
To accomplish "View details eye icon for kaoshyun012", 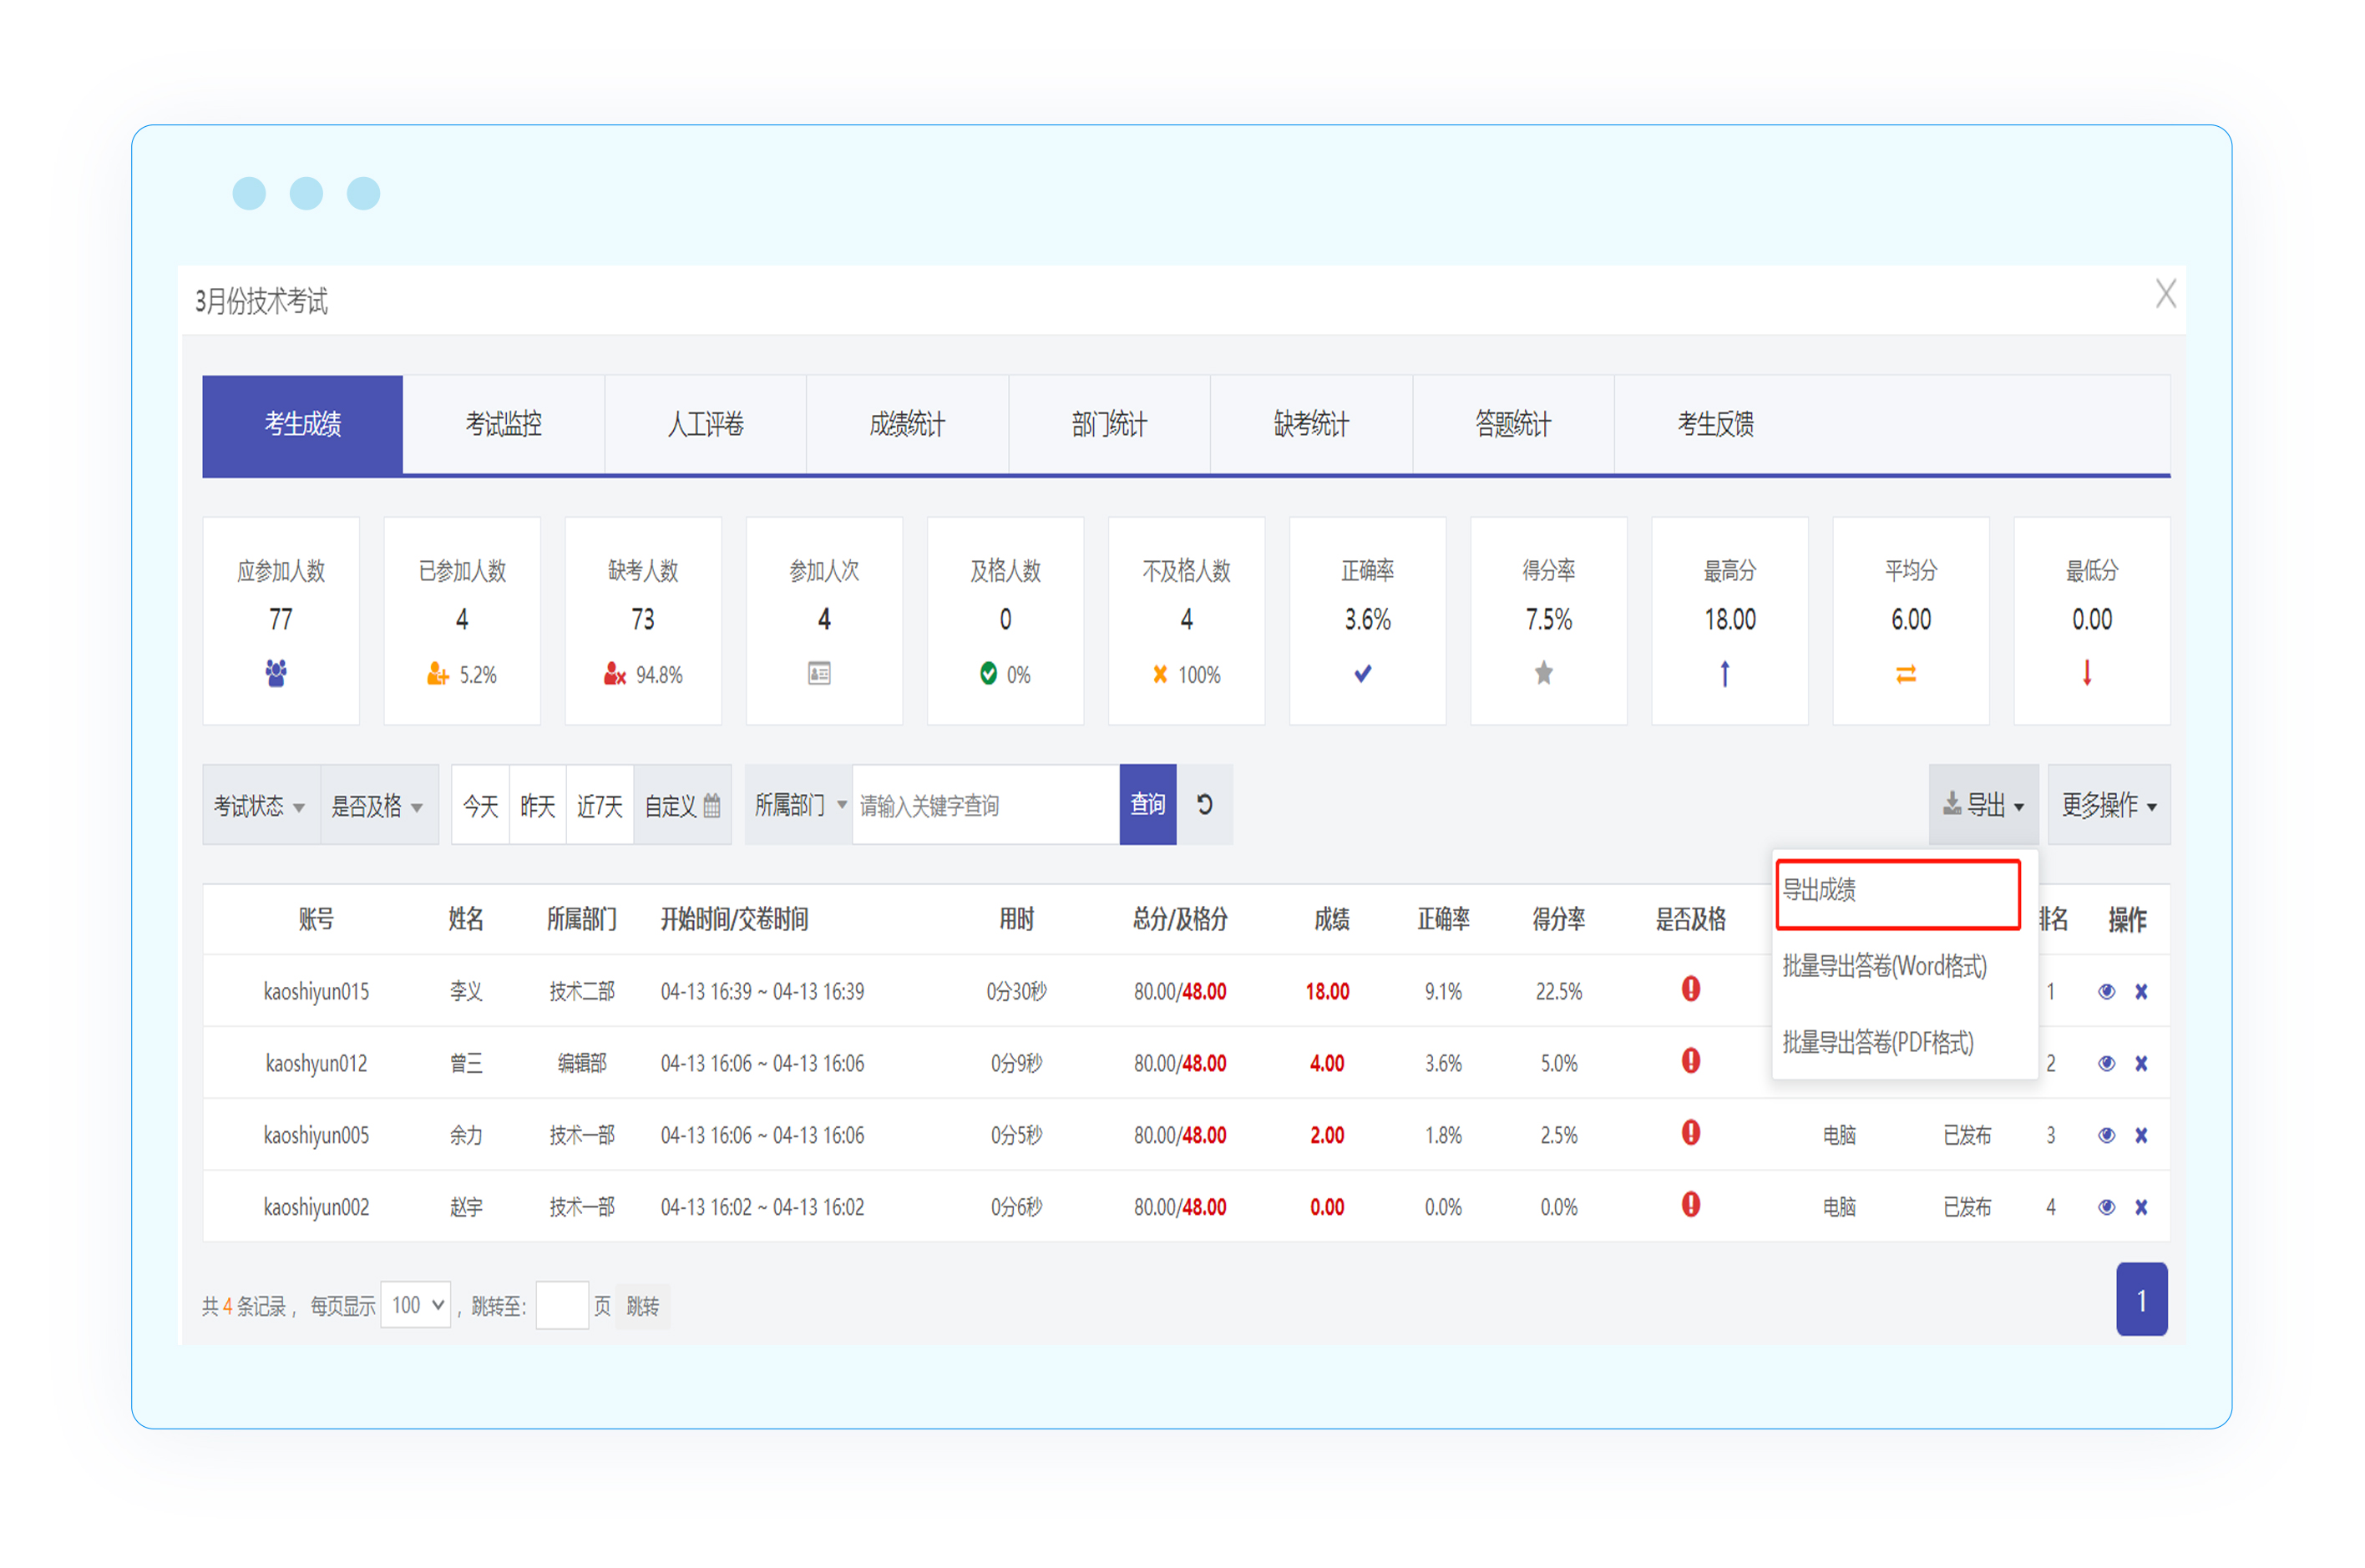I will coord(2106,1063).
